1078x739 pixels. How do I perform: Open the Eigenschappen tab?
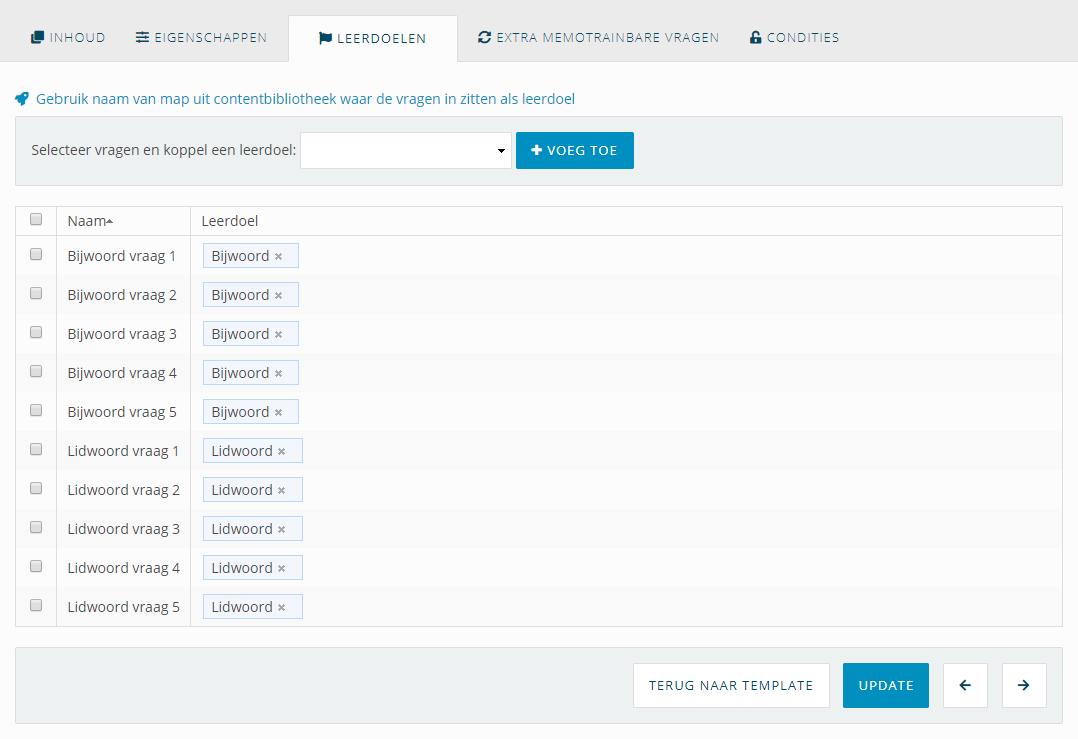(201, 38)
